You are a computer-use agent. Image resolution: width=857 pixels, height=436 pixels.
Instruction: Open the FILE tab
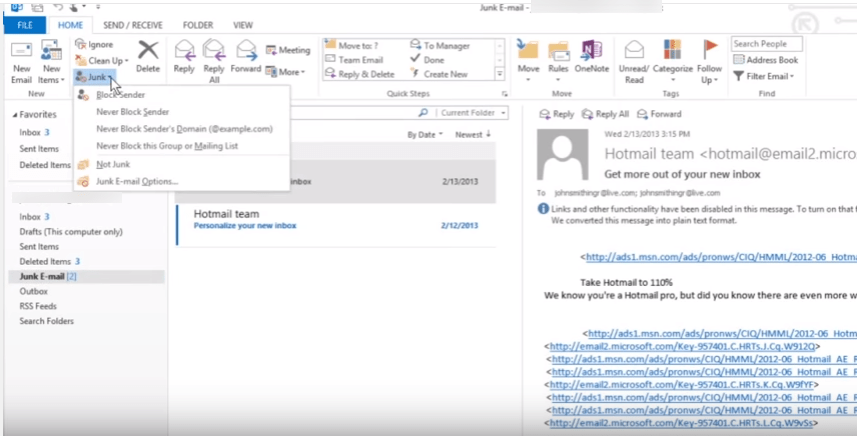pyautogui.click(x=24, y=24)
